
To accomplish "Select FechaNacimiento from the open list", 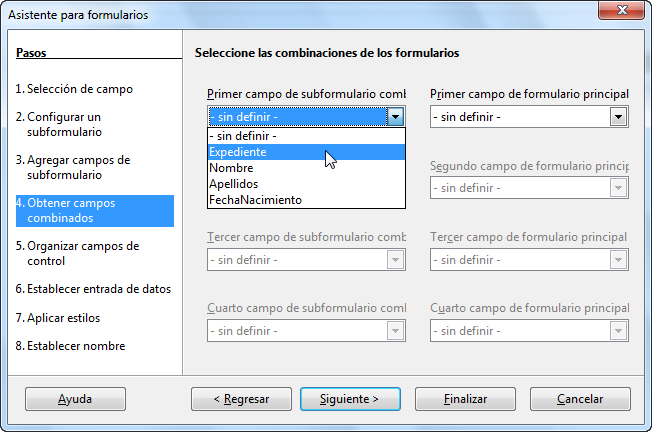I will [x=306, y=200].
